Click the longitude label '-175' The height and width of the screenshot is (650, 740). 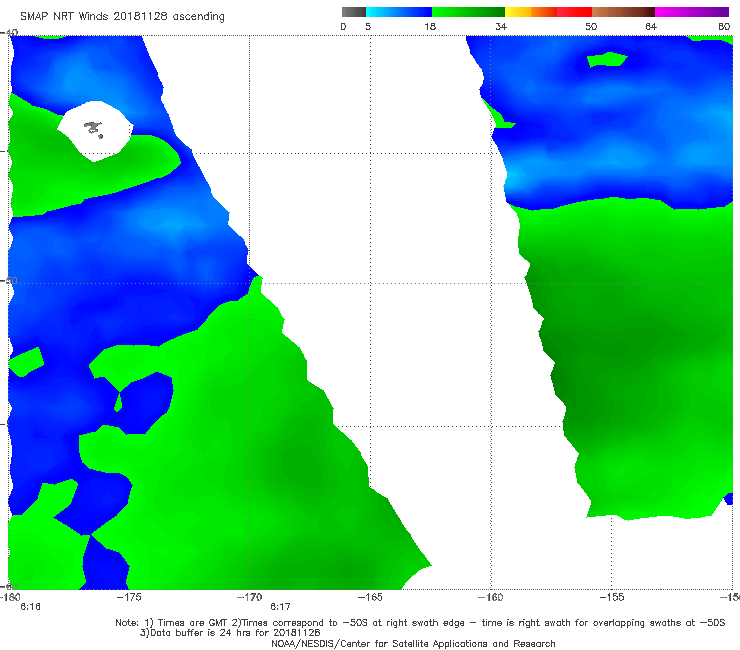pos(129,597)
